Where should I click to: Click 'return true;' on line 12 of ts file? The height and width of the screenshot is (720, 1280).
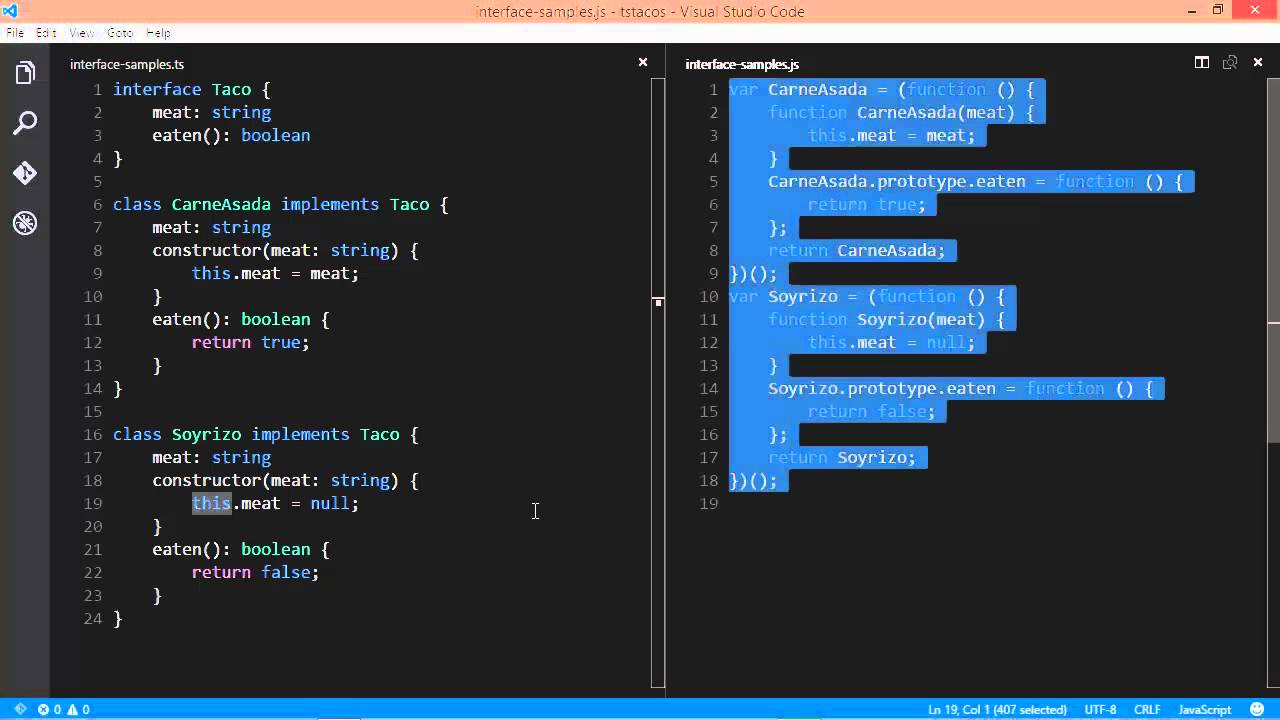tap(250, 342)
